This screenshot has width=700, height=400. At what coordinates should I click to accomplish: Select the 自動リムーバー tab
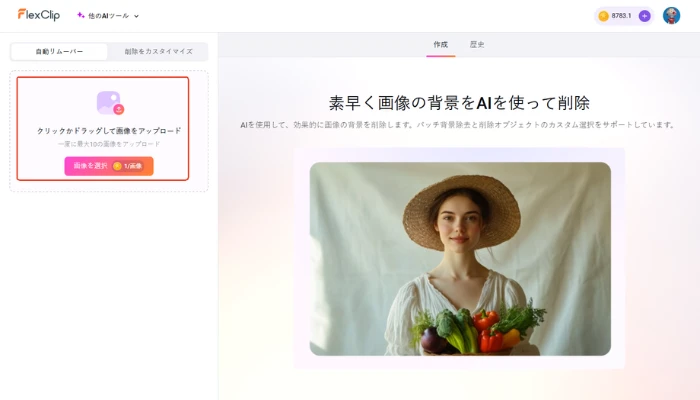click(x=59, y=51)
